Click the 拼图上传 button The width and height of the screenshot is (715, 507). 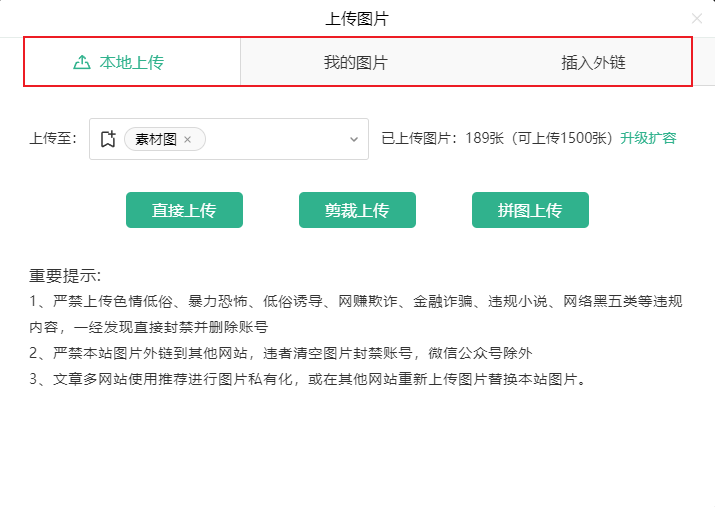[530, 210]
